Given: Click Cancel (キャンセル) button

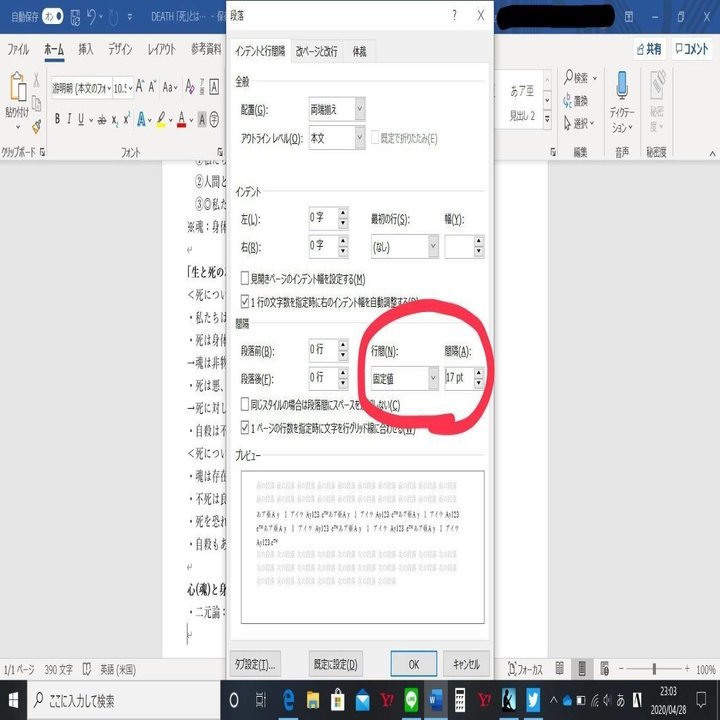Looking at the screenshot, I should 466,664.
